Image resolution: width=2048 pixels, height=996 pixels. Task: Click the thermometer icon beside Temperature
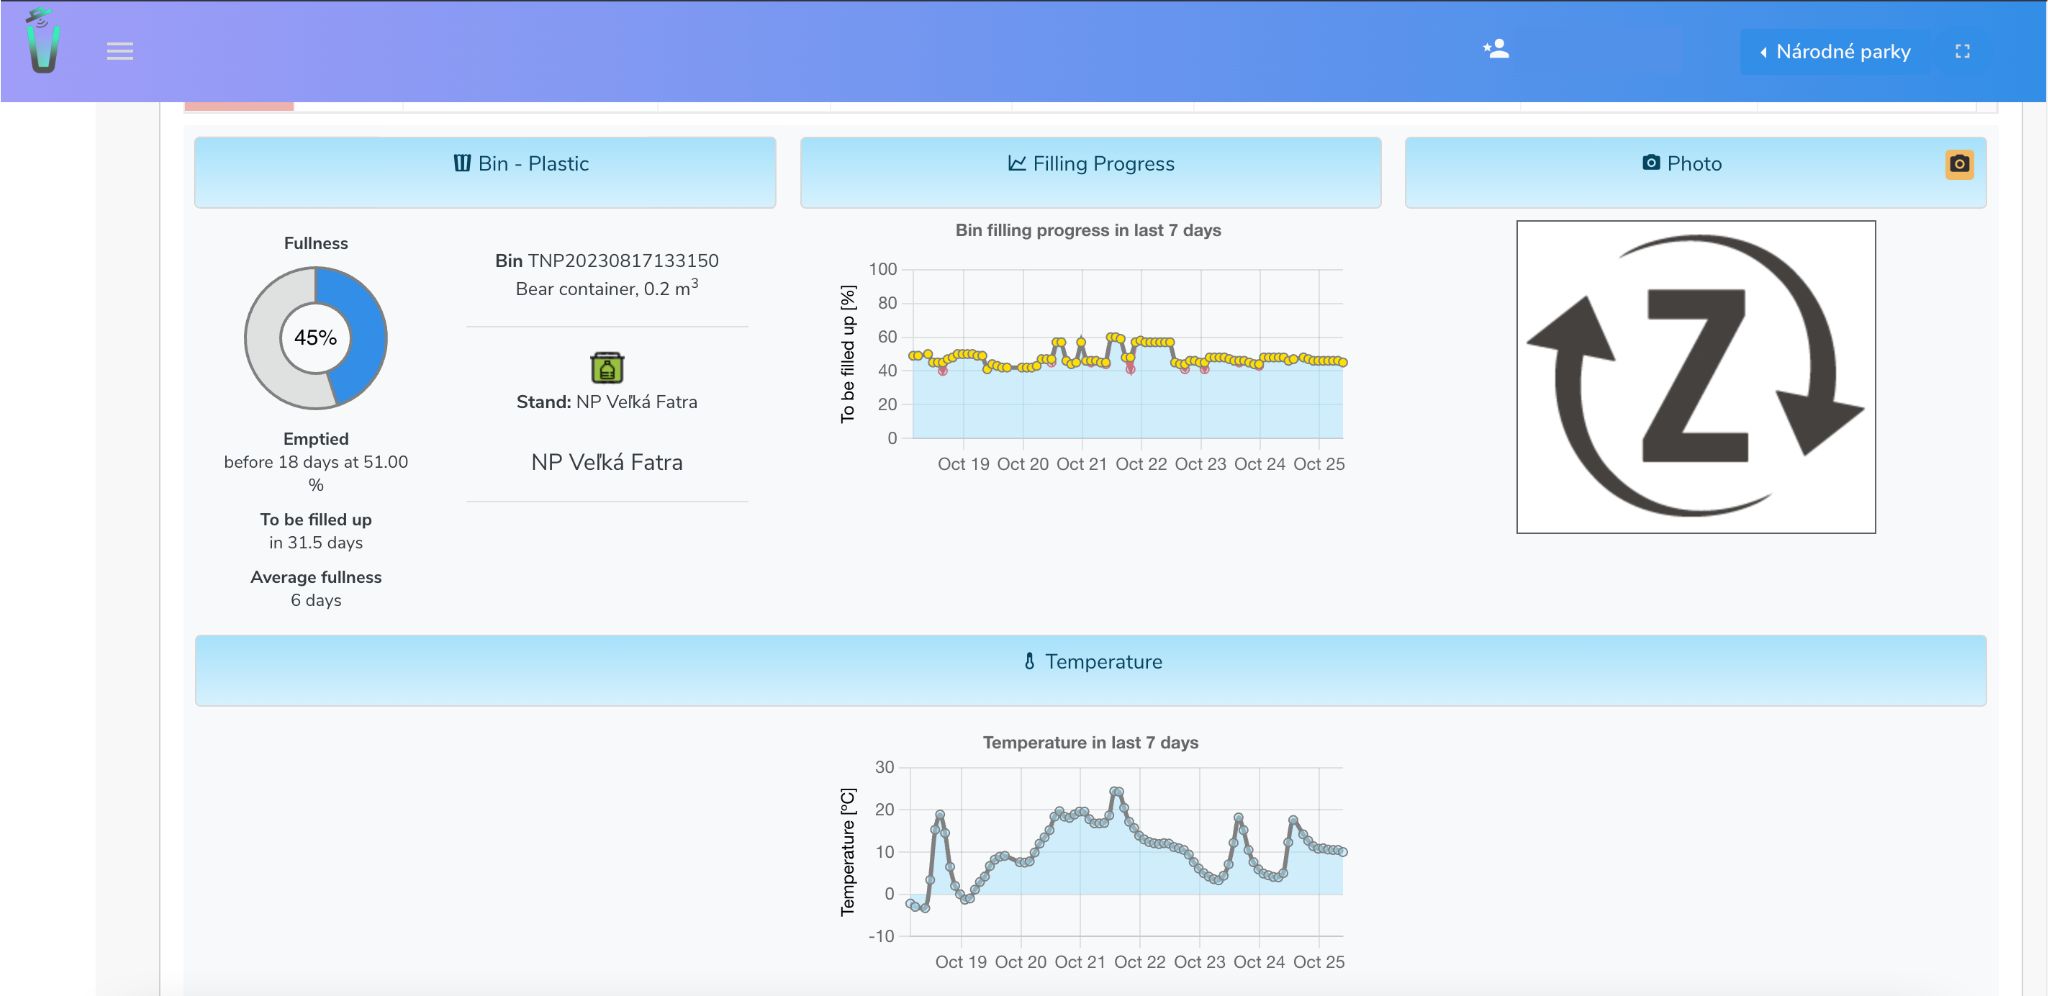(1029, 661)
